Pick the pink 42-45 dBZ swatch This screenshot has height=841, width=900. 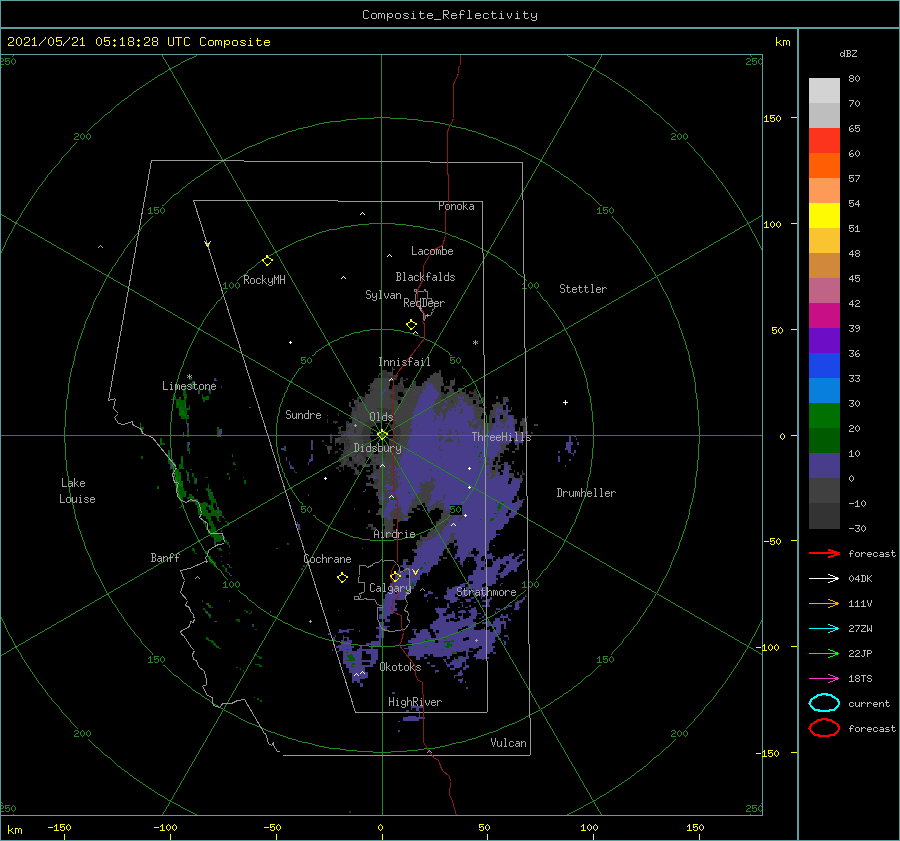pos(824,291)
